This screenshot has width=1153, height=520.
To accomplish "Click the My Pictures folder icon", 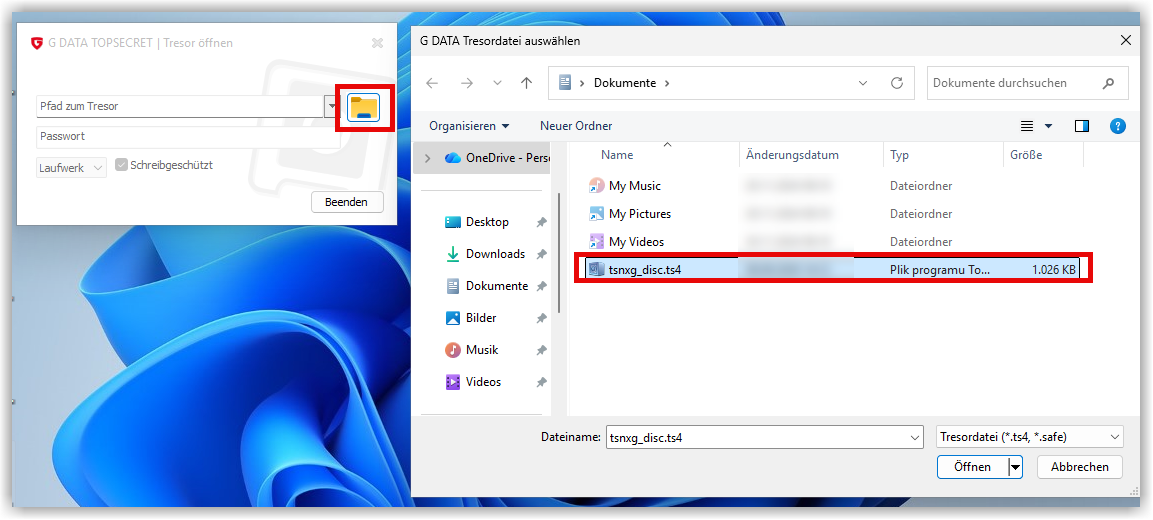I will pyautogui.click(x=596, y=214).
